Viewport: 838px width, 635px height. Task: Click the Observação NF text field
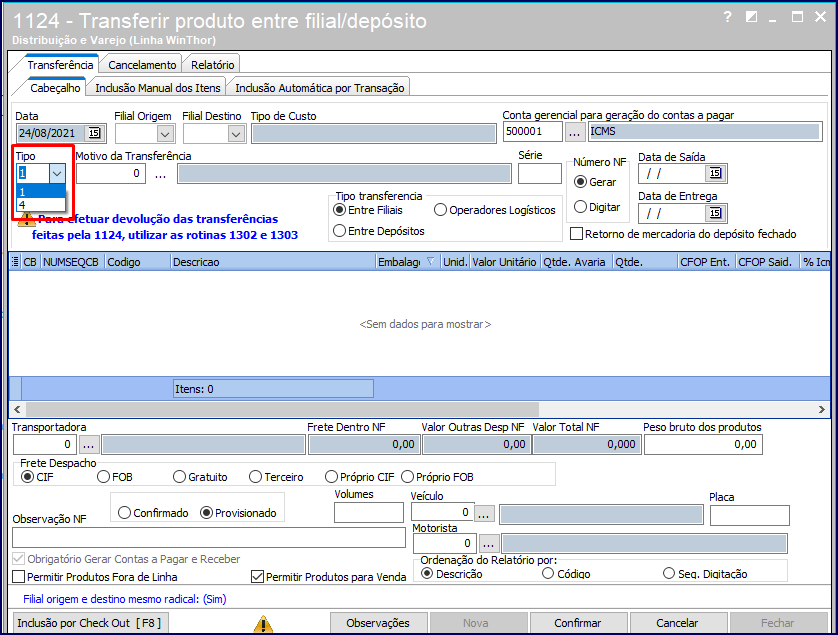[x=209, y=538]
